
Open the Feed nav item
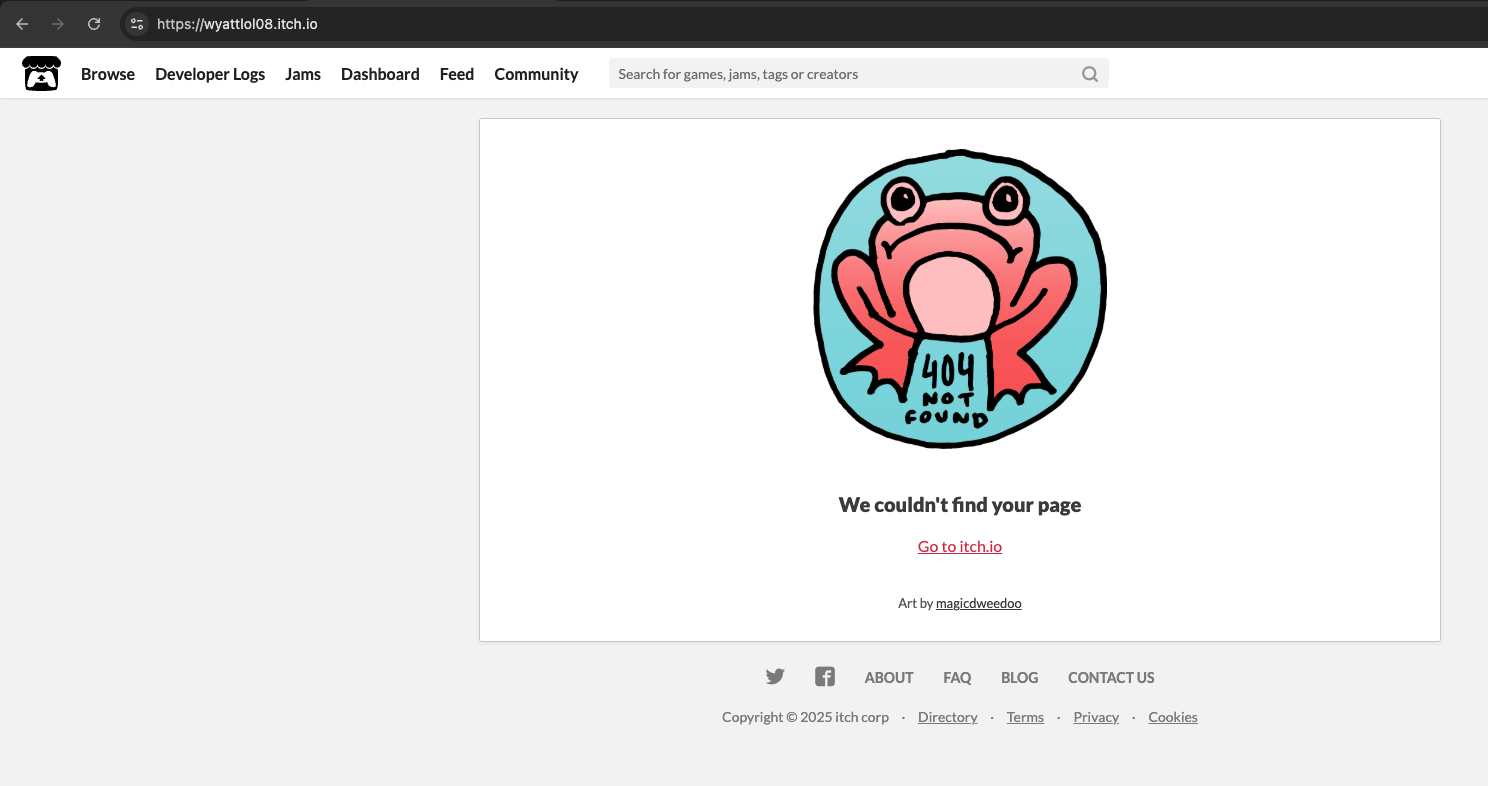point(457,74)
